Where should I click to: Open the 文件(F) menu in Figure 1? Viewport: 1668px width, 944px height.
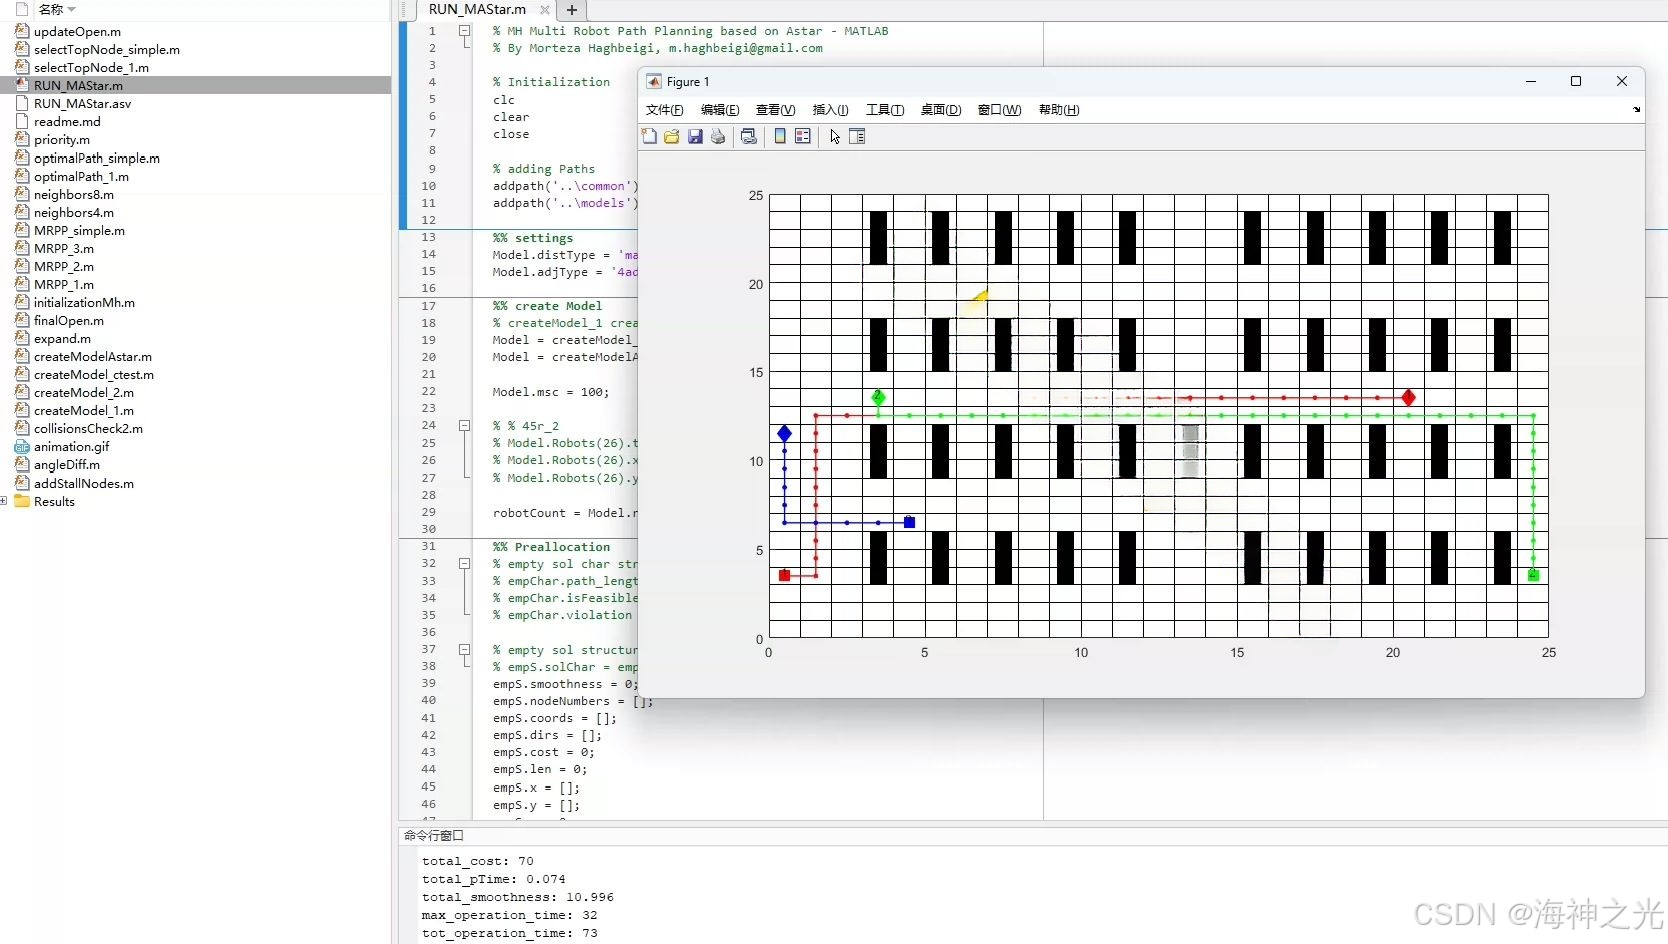tap(664, 110)
